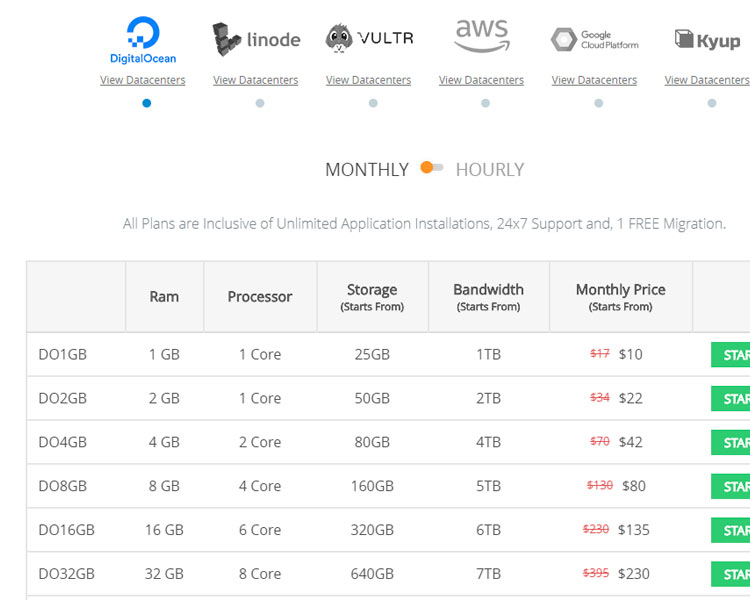
Task: Toggle the Monthly/Hourly pricing switch
Action: 432,168
